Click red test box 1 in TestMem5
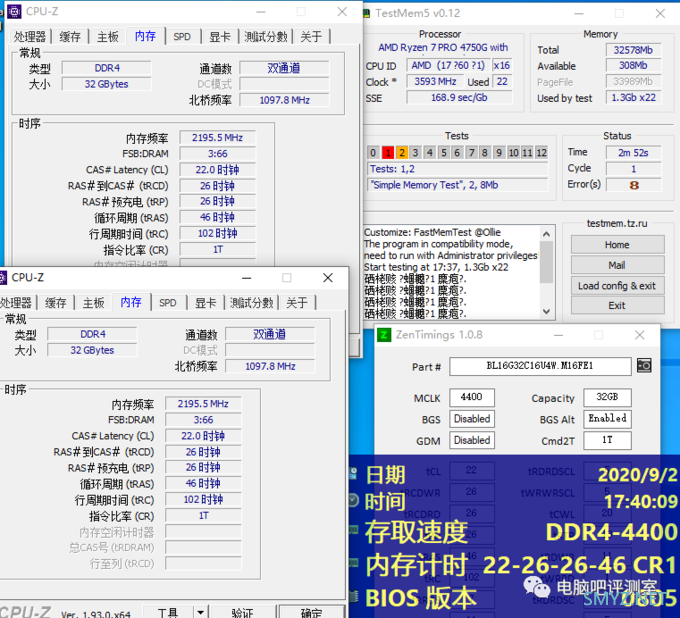Viewport: 680px width, 618px height. [x=388, y=153]
